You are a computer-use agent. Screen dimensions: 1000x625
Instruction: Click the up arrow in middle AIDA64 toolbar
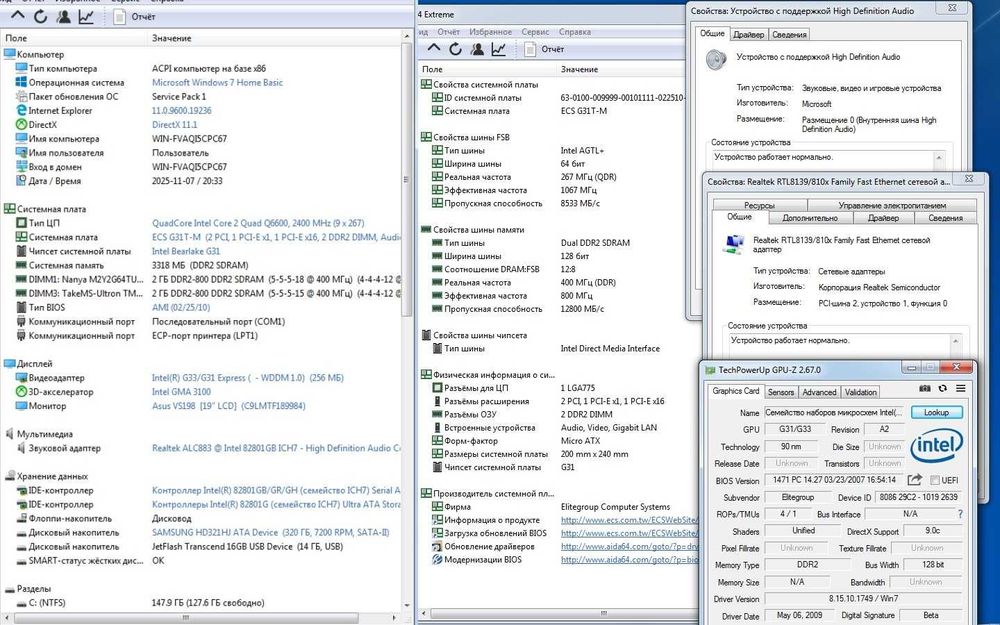click(x=434, y=48)
